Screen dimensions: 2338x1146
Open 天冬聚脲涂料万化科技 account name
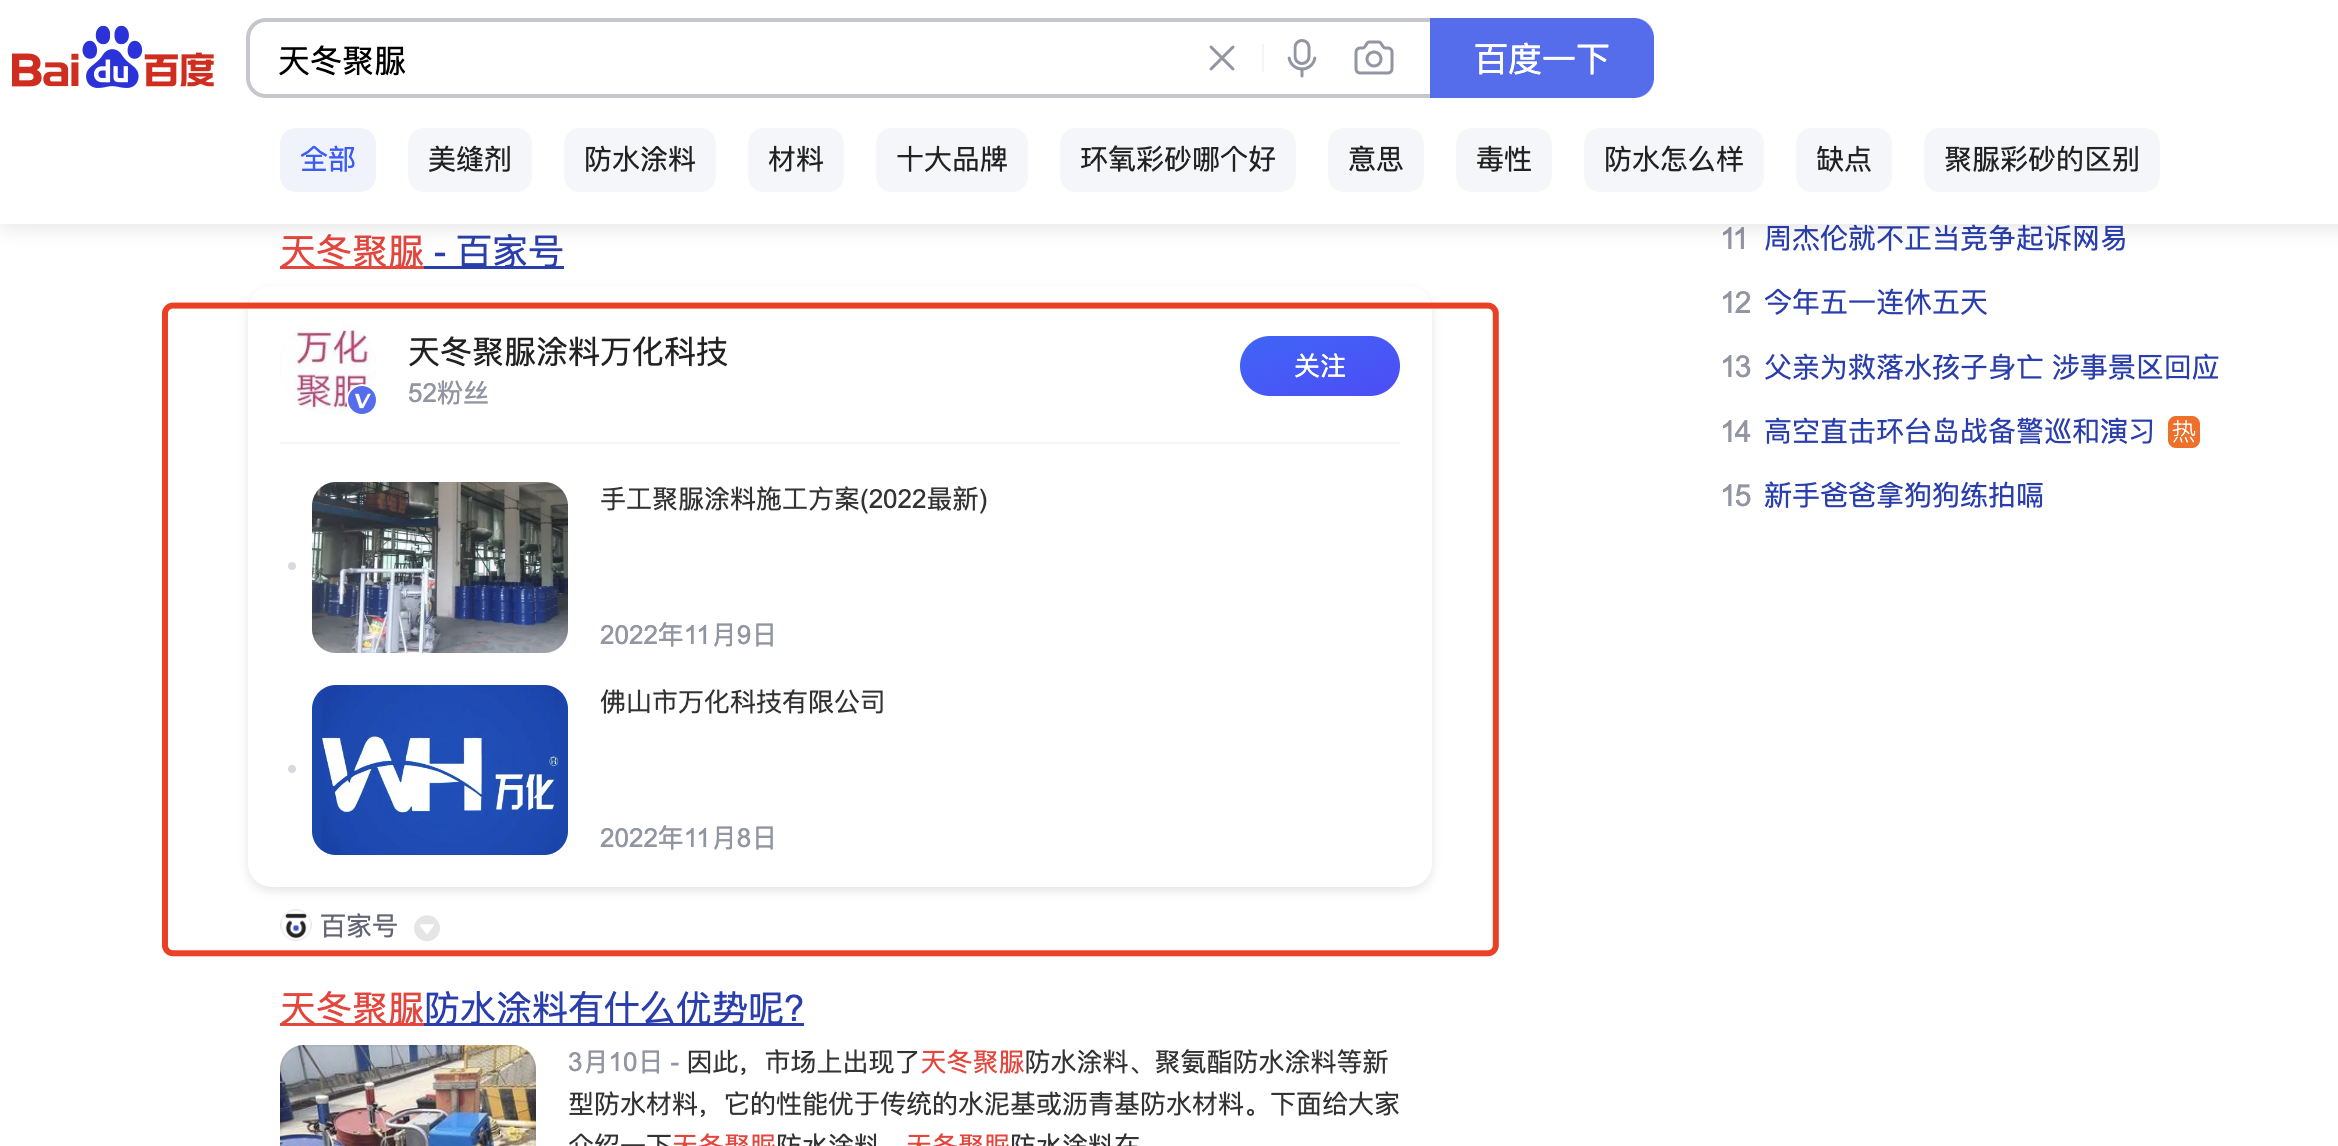click(x=568, y=352)
